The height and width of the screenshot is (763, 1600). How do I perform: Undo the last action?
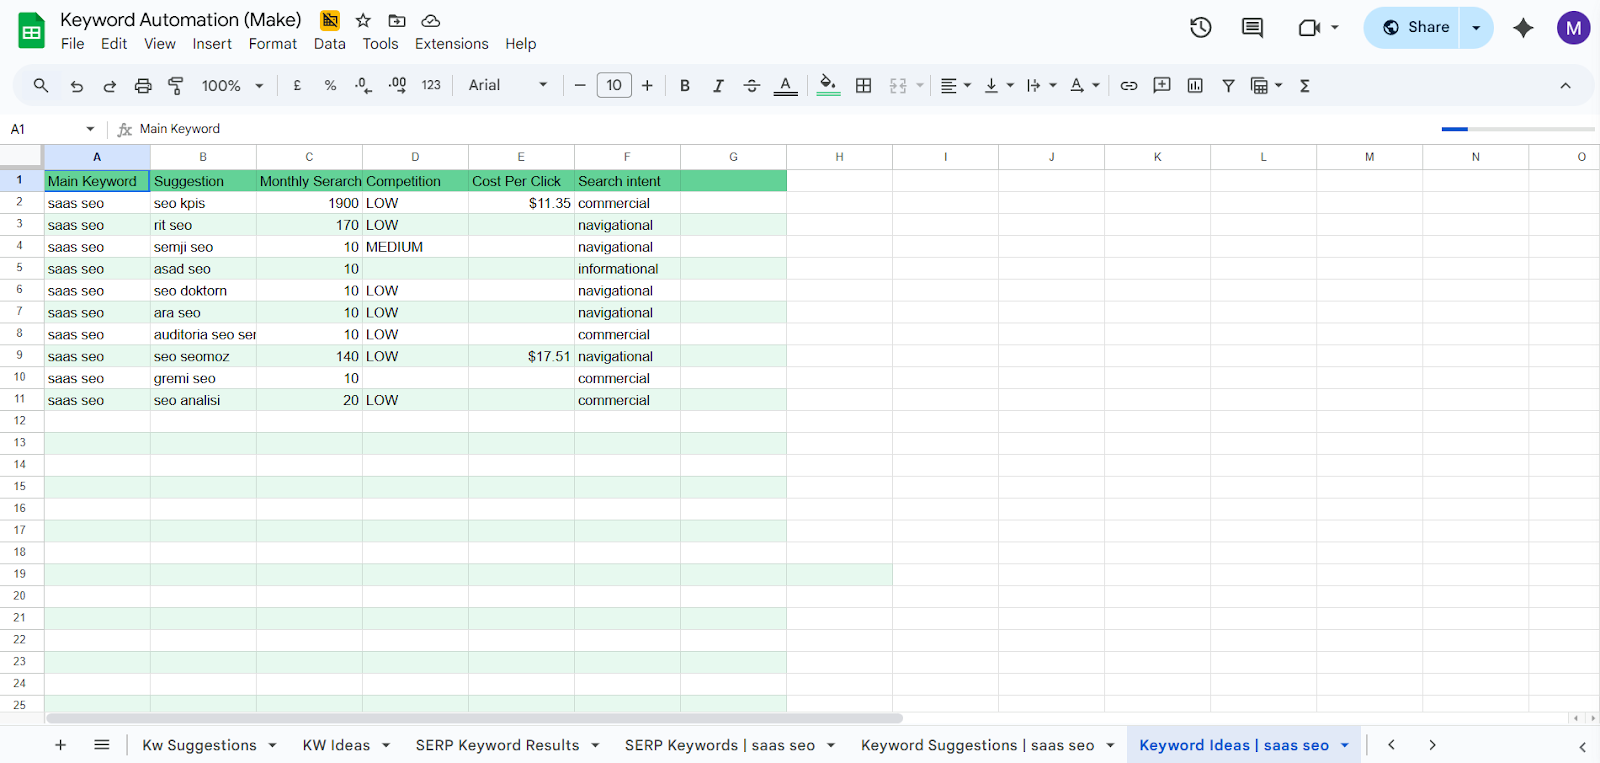[77, 86]
